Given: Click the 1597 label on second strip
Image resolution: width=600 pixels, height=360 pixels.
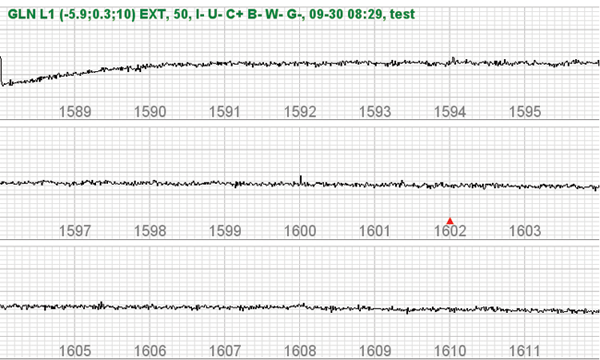Looking at the screenshot, I should point(75,231).
